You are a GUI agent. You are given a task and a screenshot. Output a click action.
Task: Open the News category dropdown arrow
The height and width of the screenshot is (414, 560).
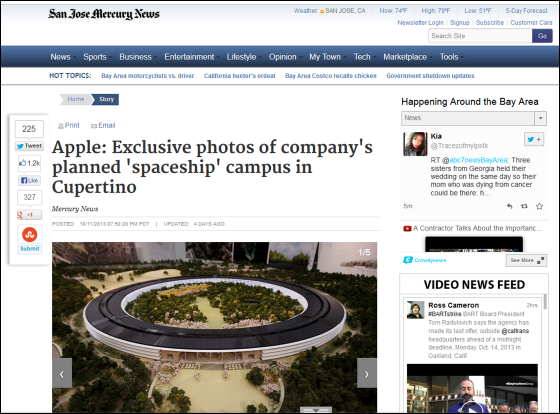click(540, 118)
